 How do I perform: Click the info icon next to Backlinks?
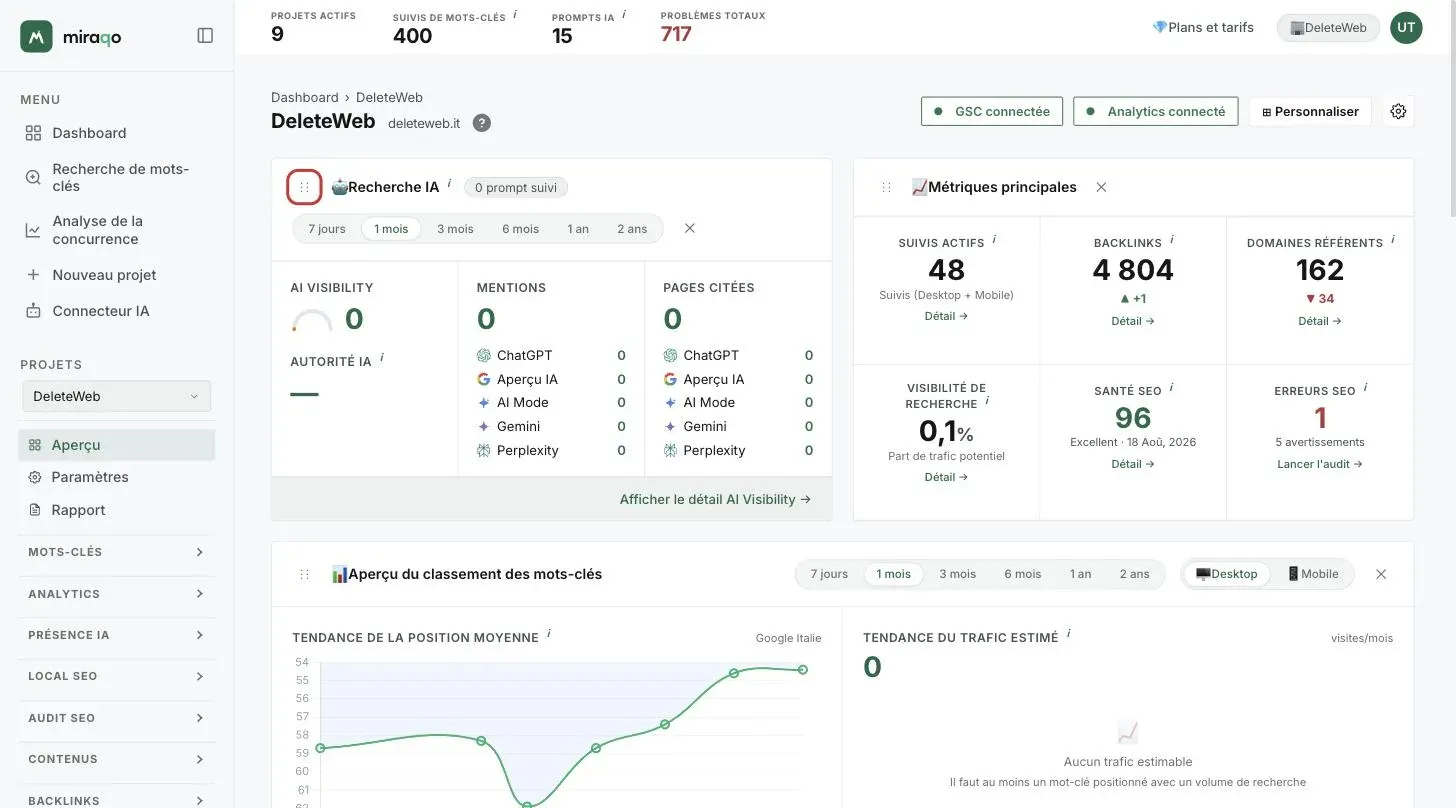pos(1172,240)
